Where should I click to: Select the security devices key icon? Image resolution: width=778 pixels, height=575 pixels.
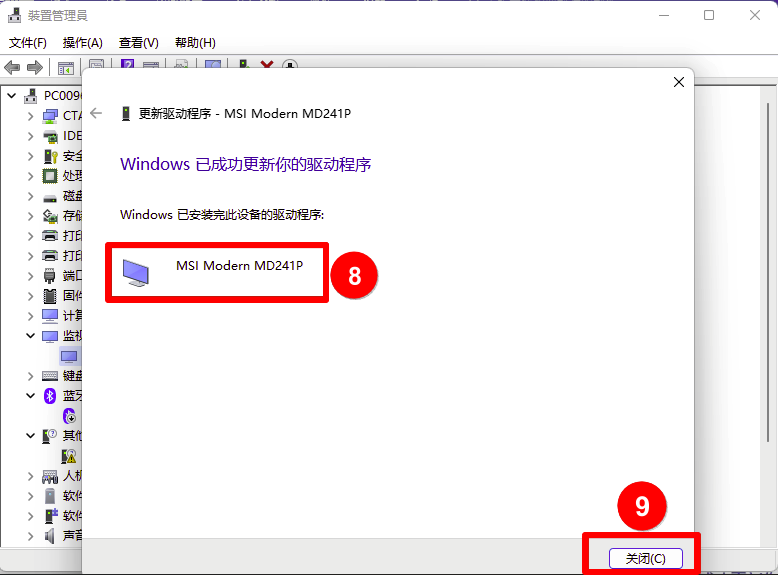point(50,156)
